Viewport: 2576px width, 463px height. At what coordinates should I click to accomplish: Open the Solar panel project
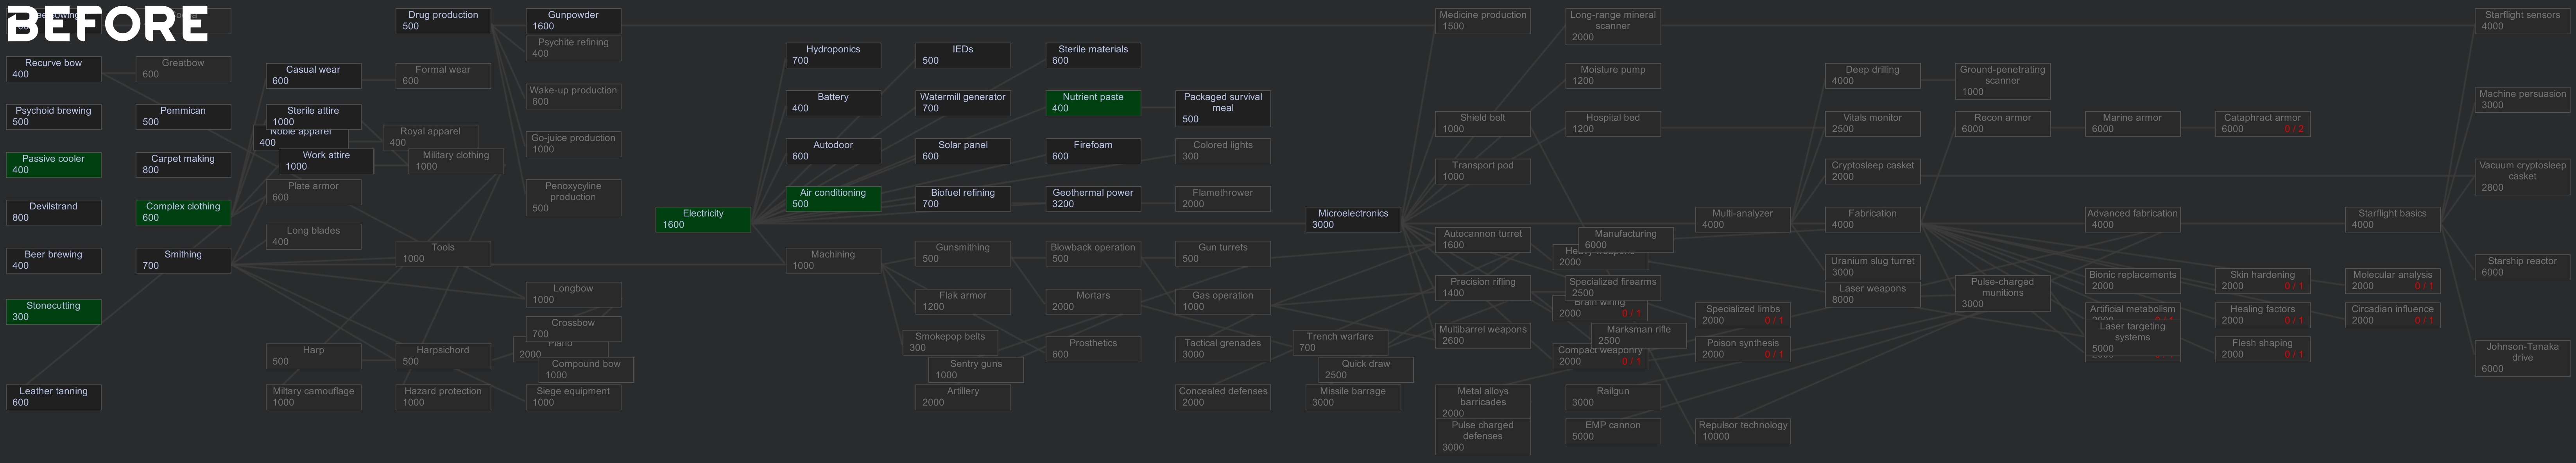click(x=963, y=151)
